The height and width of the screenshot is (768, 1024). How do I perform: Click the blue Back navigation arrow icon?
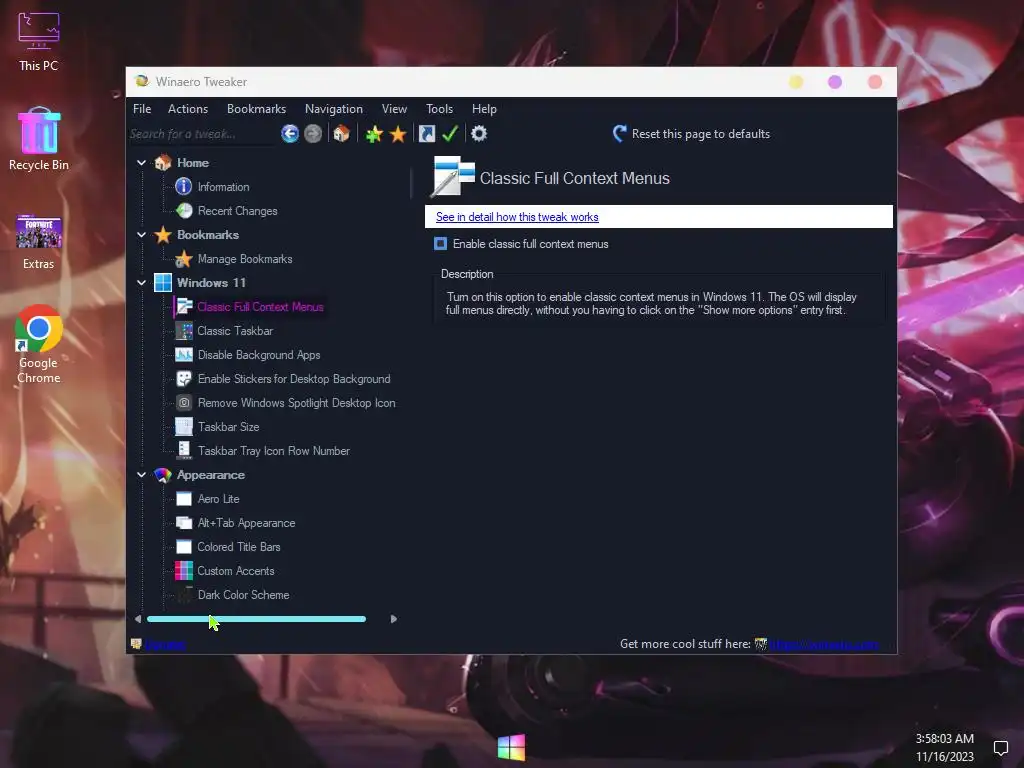(x=290, y=134)
